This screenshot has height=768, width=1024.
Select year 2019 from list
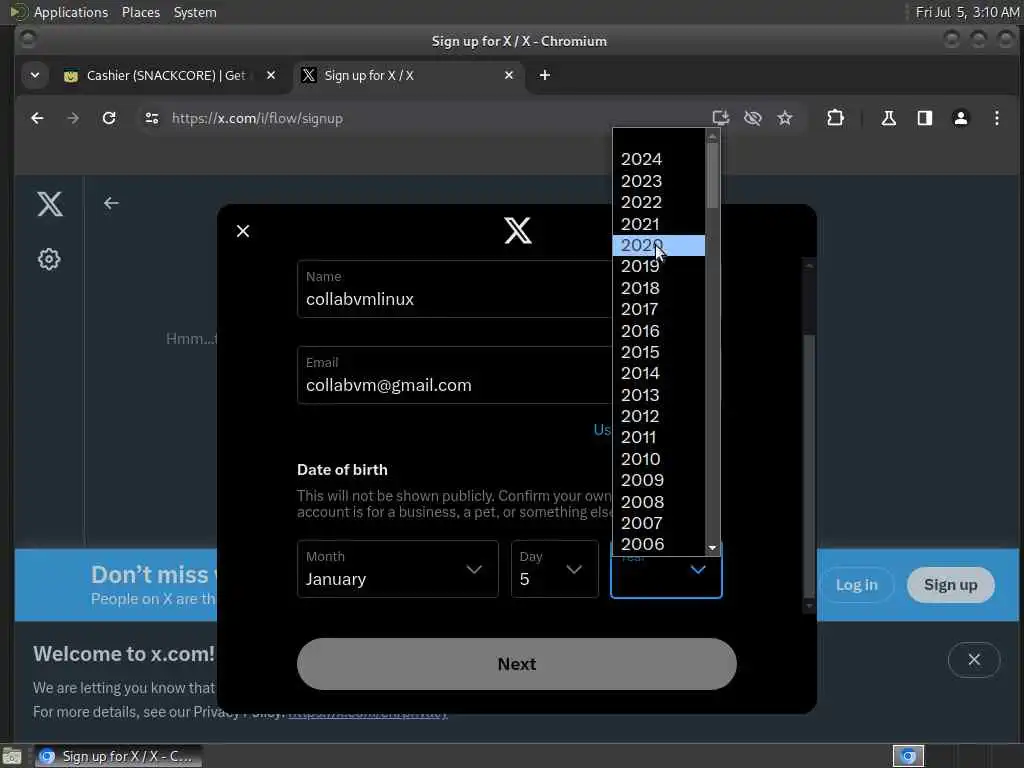point(658,266)
